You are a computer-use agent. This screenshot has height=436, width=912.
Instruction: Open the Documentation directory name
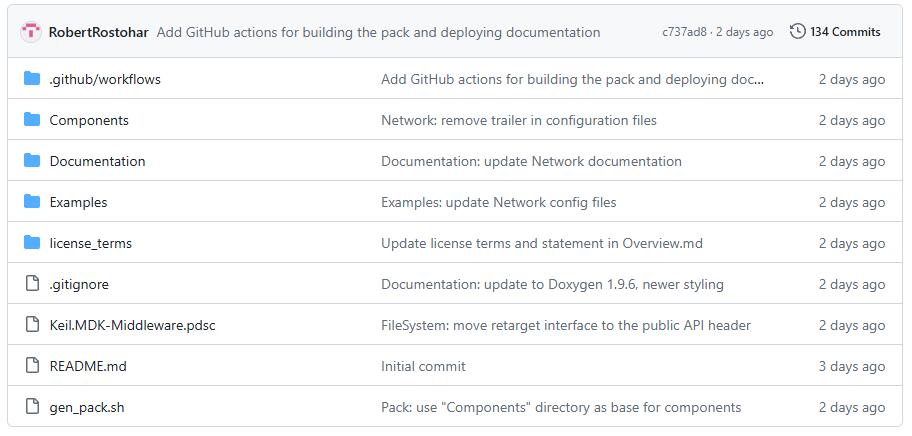(97, 161)
